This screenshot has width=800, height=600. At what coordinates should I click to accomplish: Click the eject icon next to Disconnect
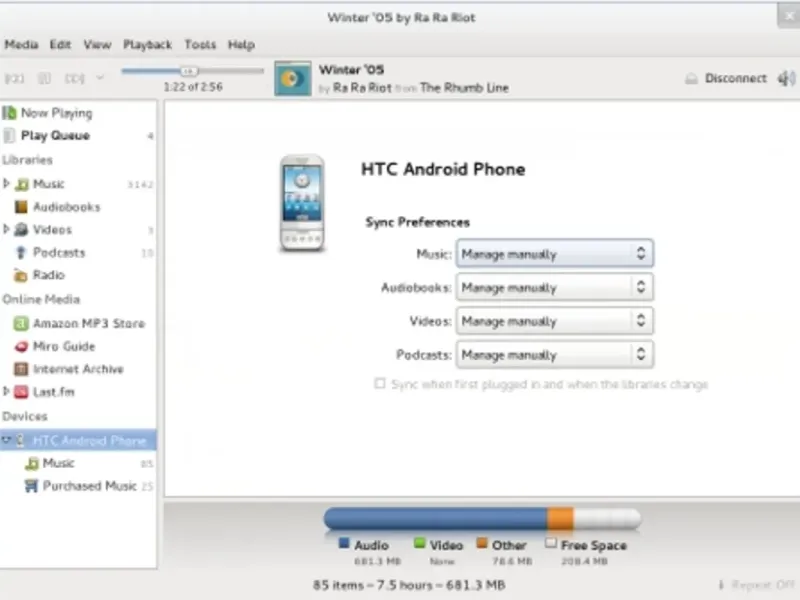[691, 79]
